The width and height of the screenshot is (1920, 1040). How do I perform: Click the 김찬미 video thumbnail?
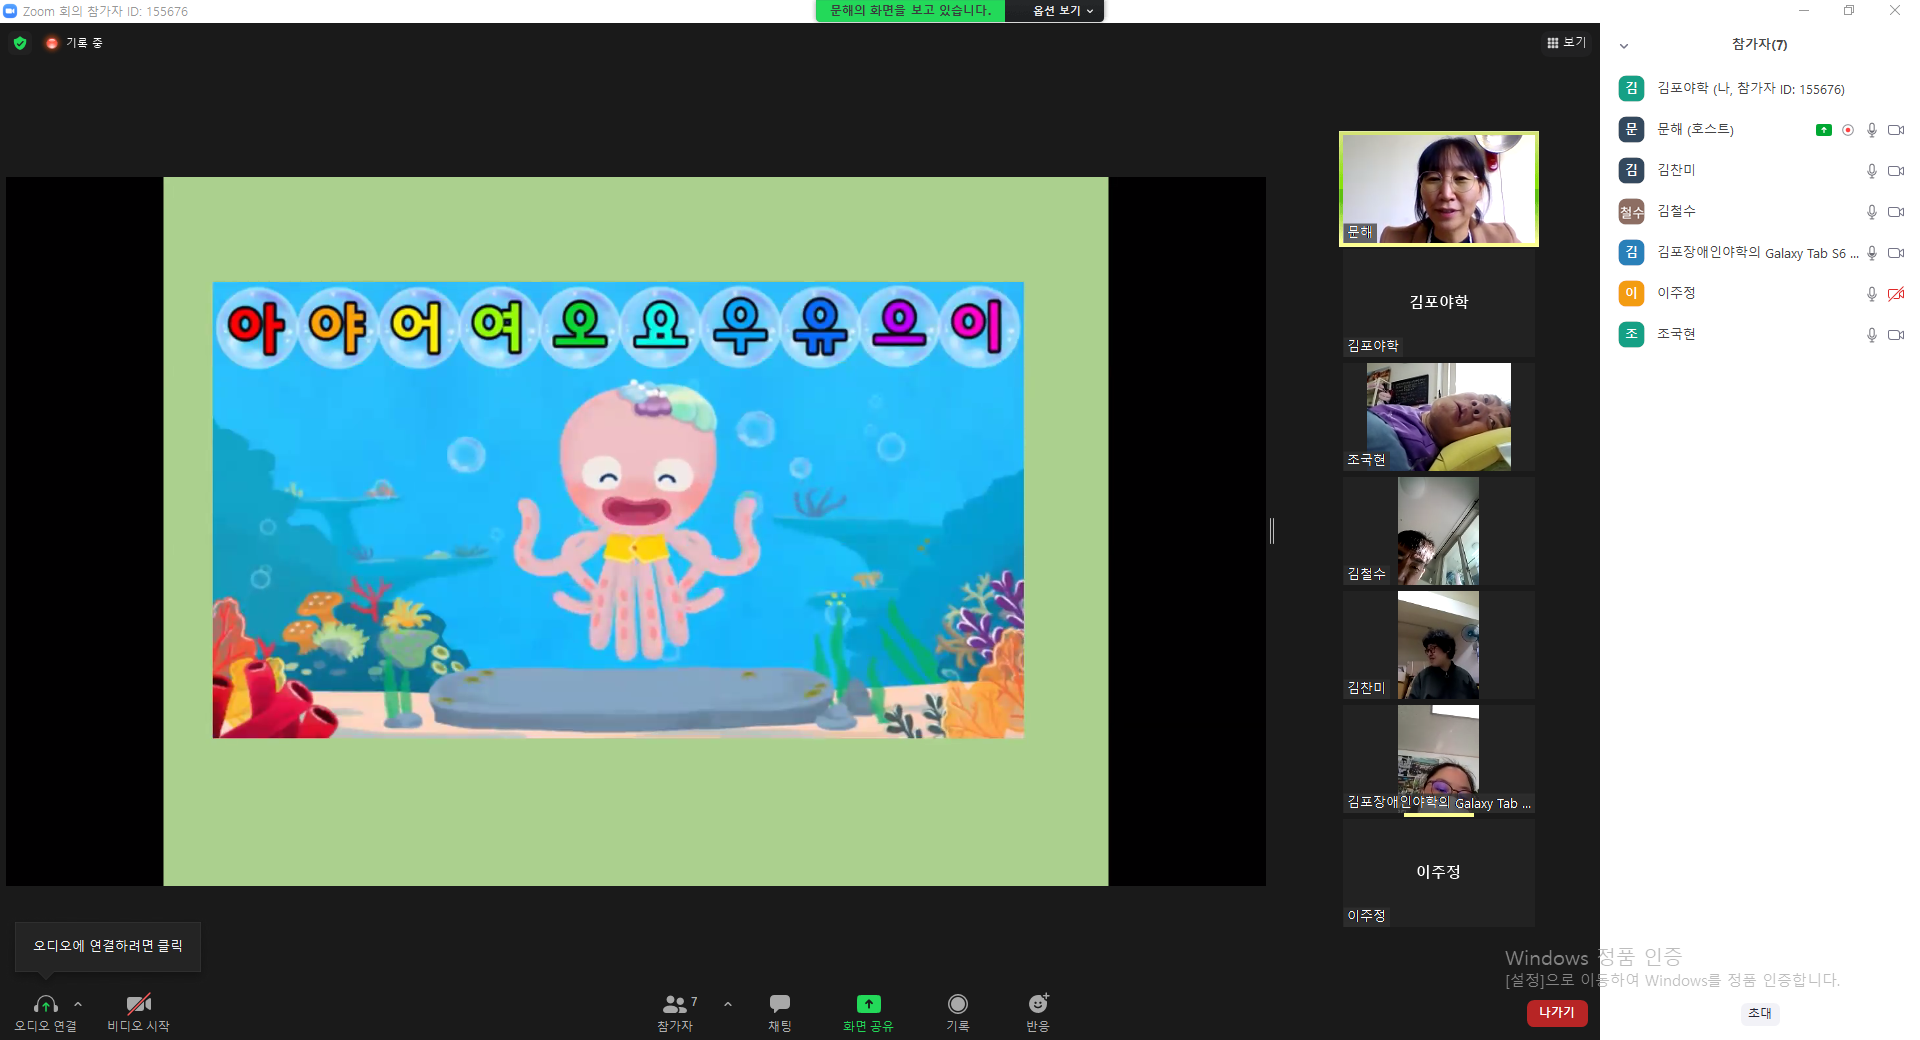[1439, 645]
